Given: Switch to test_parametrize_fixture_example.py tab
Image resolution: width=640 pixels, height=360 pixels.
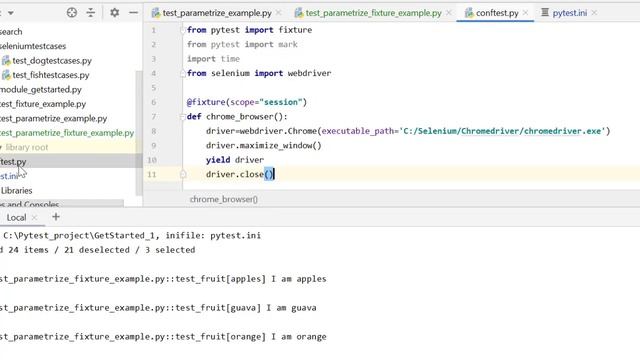Looking at the screenshot, I should coord(373,13).
